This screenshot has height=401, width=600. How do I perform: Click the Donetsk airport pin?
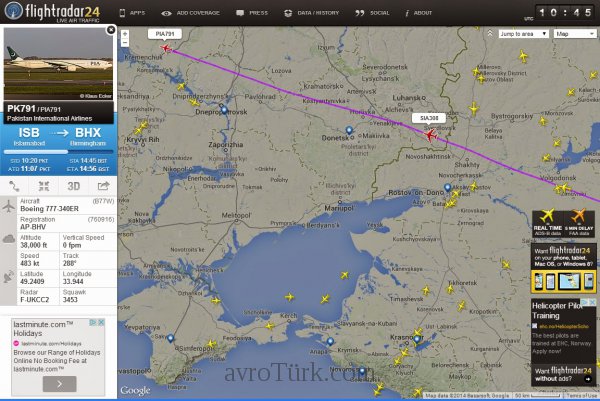(349, 131)
